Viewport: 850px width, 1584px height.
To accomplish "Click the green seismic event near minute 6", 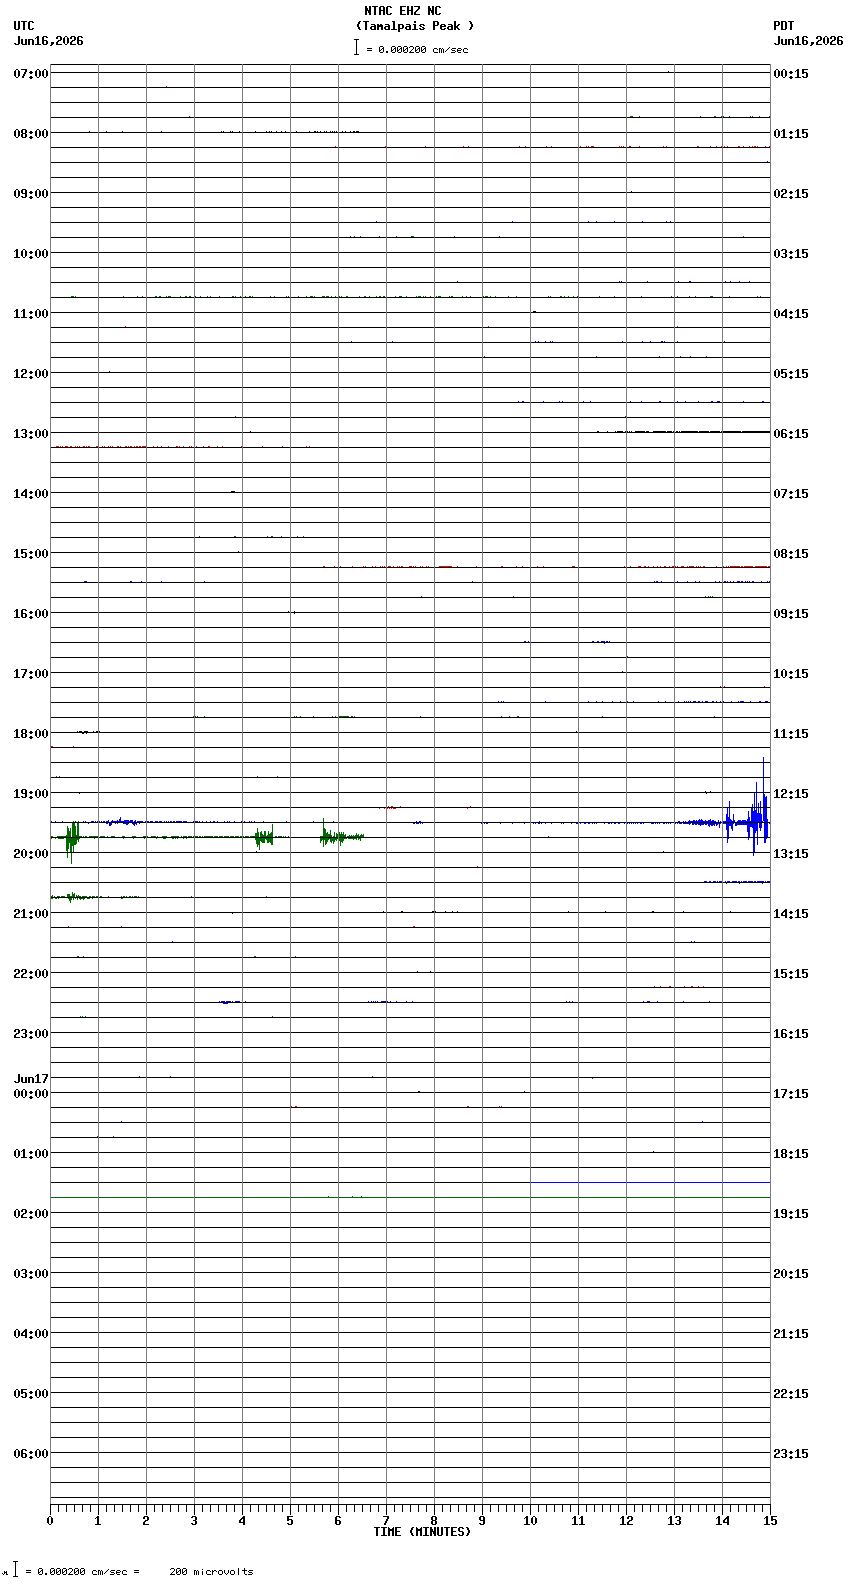I will click(x=341, y=835).
